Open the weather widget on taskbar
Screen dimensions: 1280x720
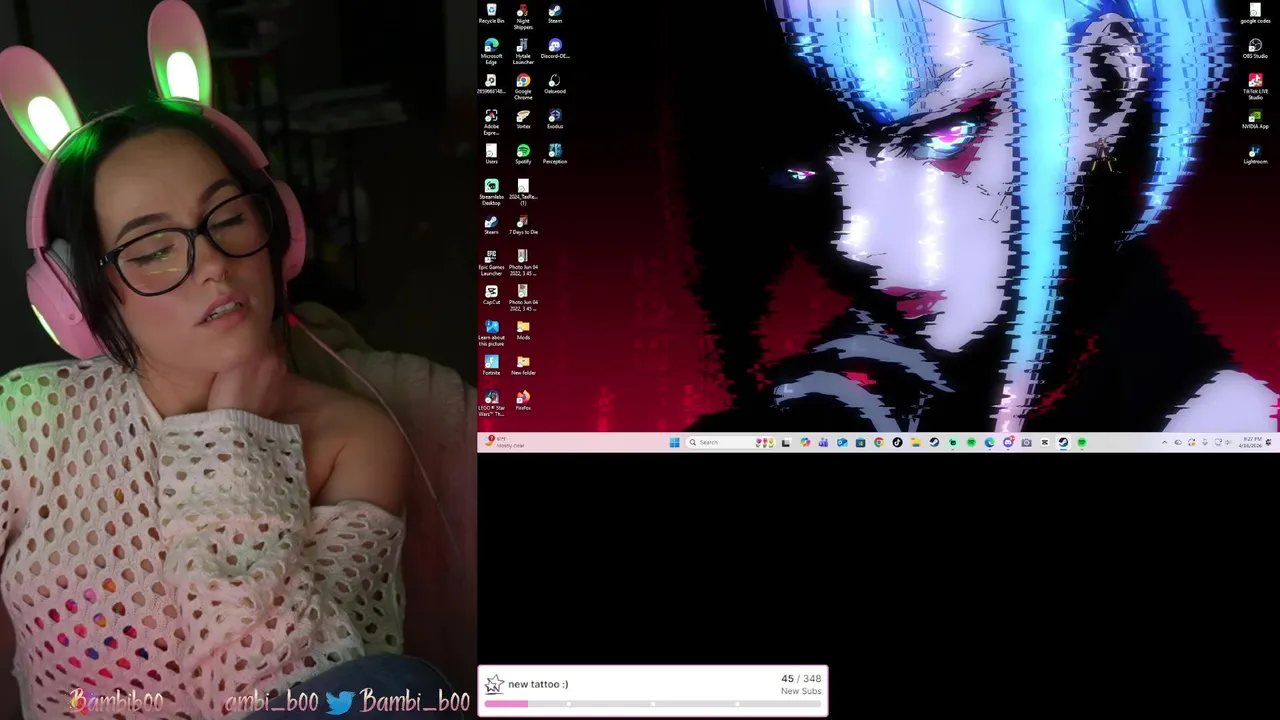tap(506, 442)
